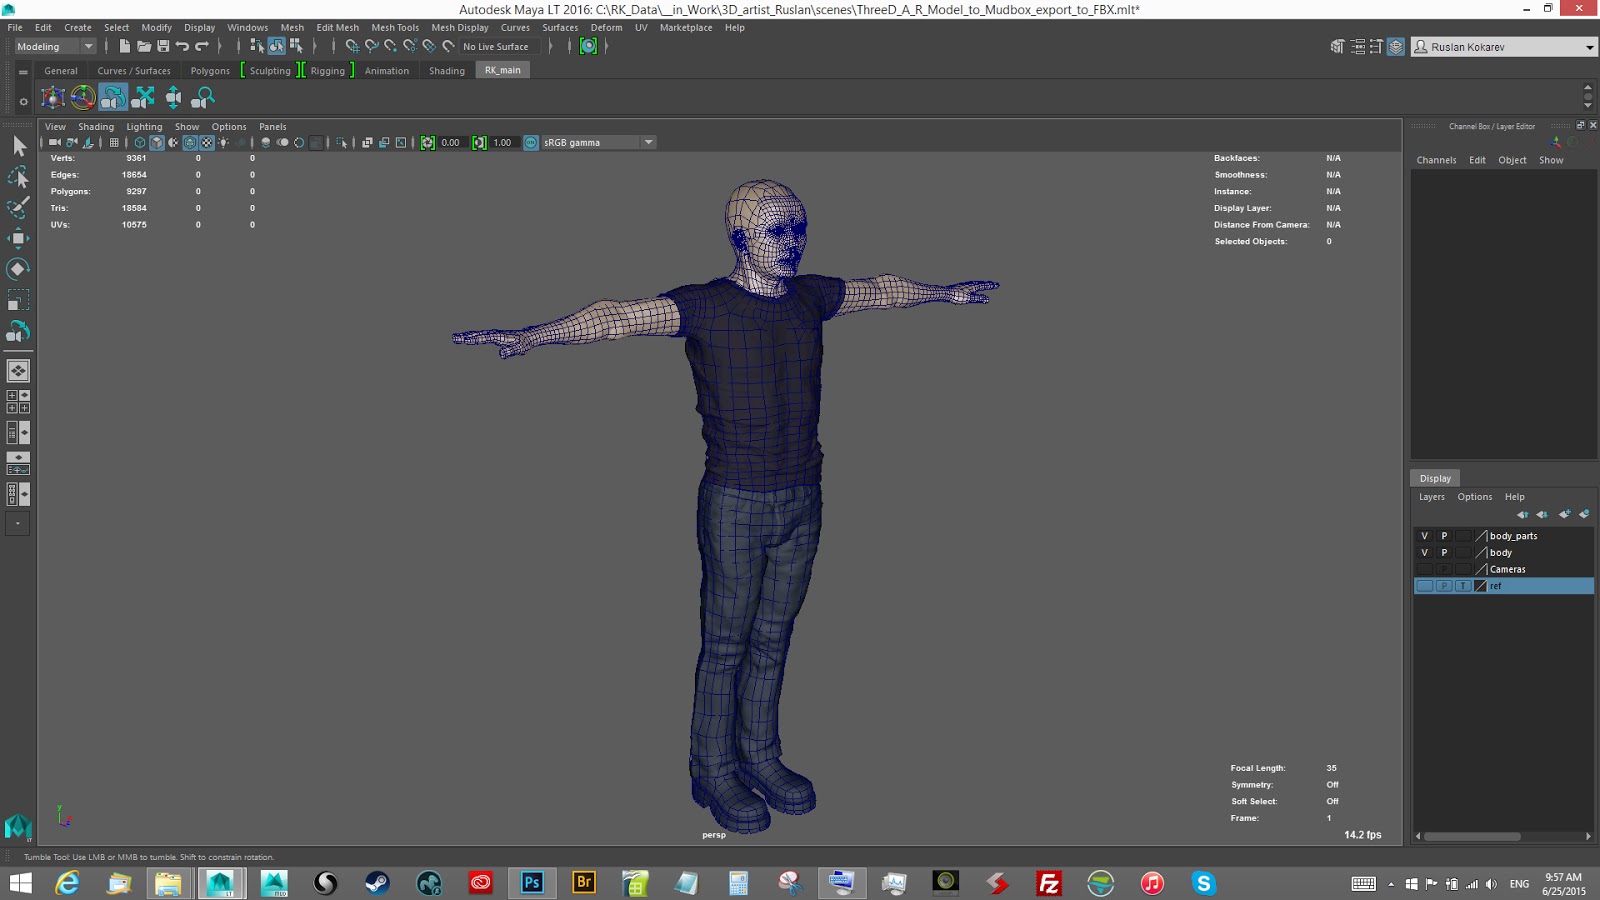Select the Lasso selection tool
1600x900 pixels.
tap(18, 177)
